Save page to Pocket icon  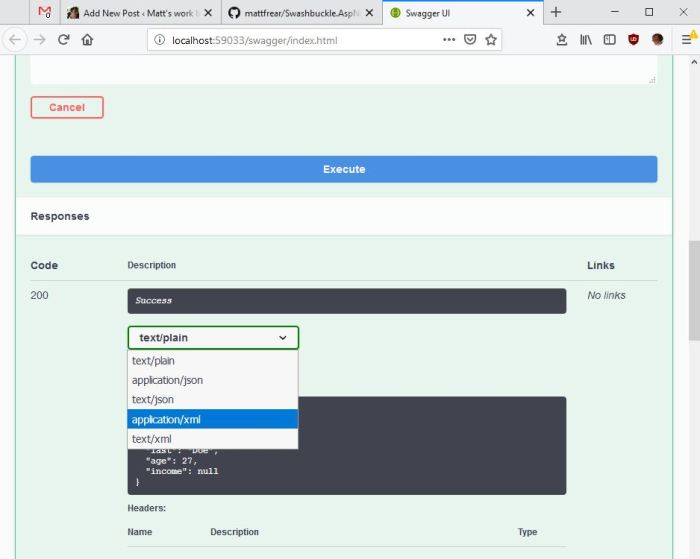[470, 40]
